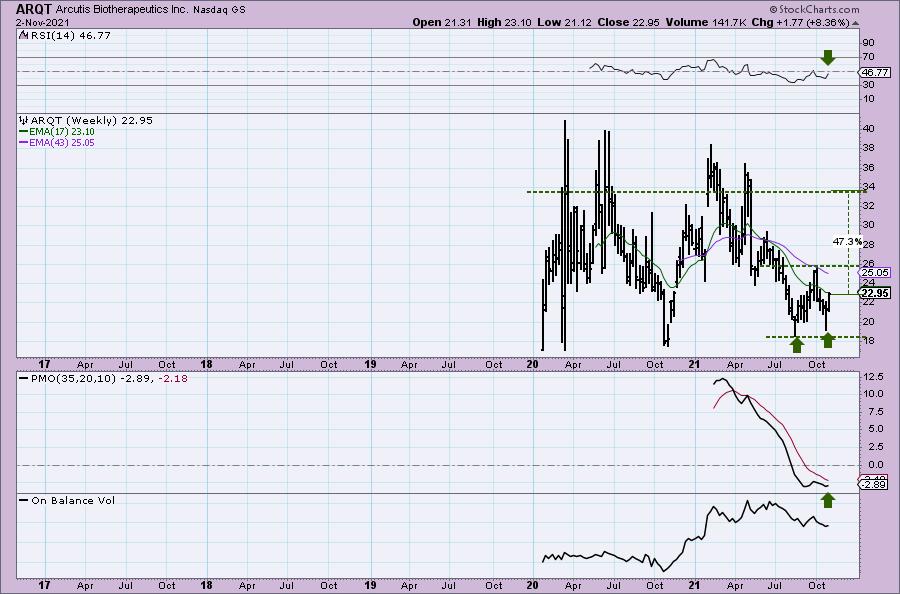The height and width of the screenshot is (594, 900).
Task: Click the RSI(14) 46.77 indicator label
Action: pyautogui.click(x=69, y=35)
